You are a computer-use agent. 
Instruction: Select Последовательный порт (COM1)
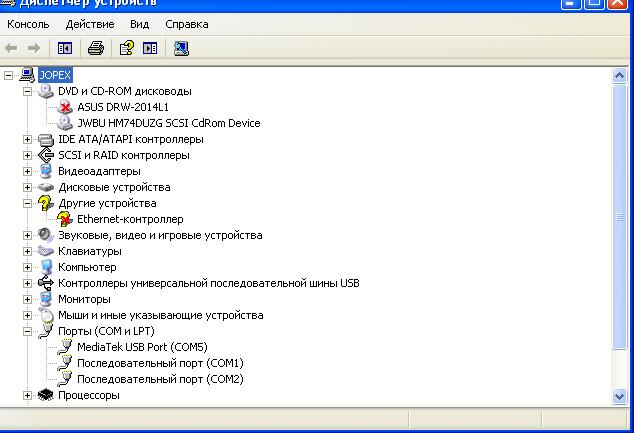tap(159, 363)
